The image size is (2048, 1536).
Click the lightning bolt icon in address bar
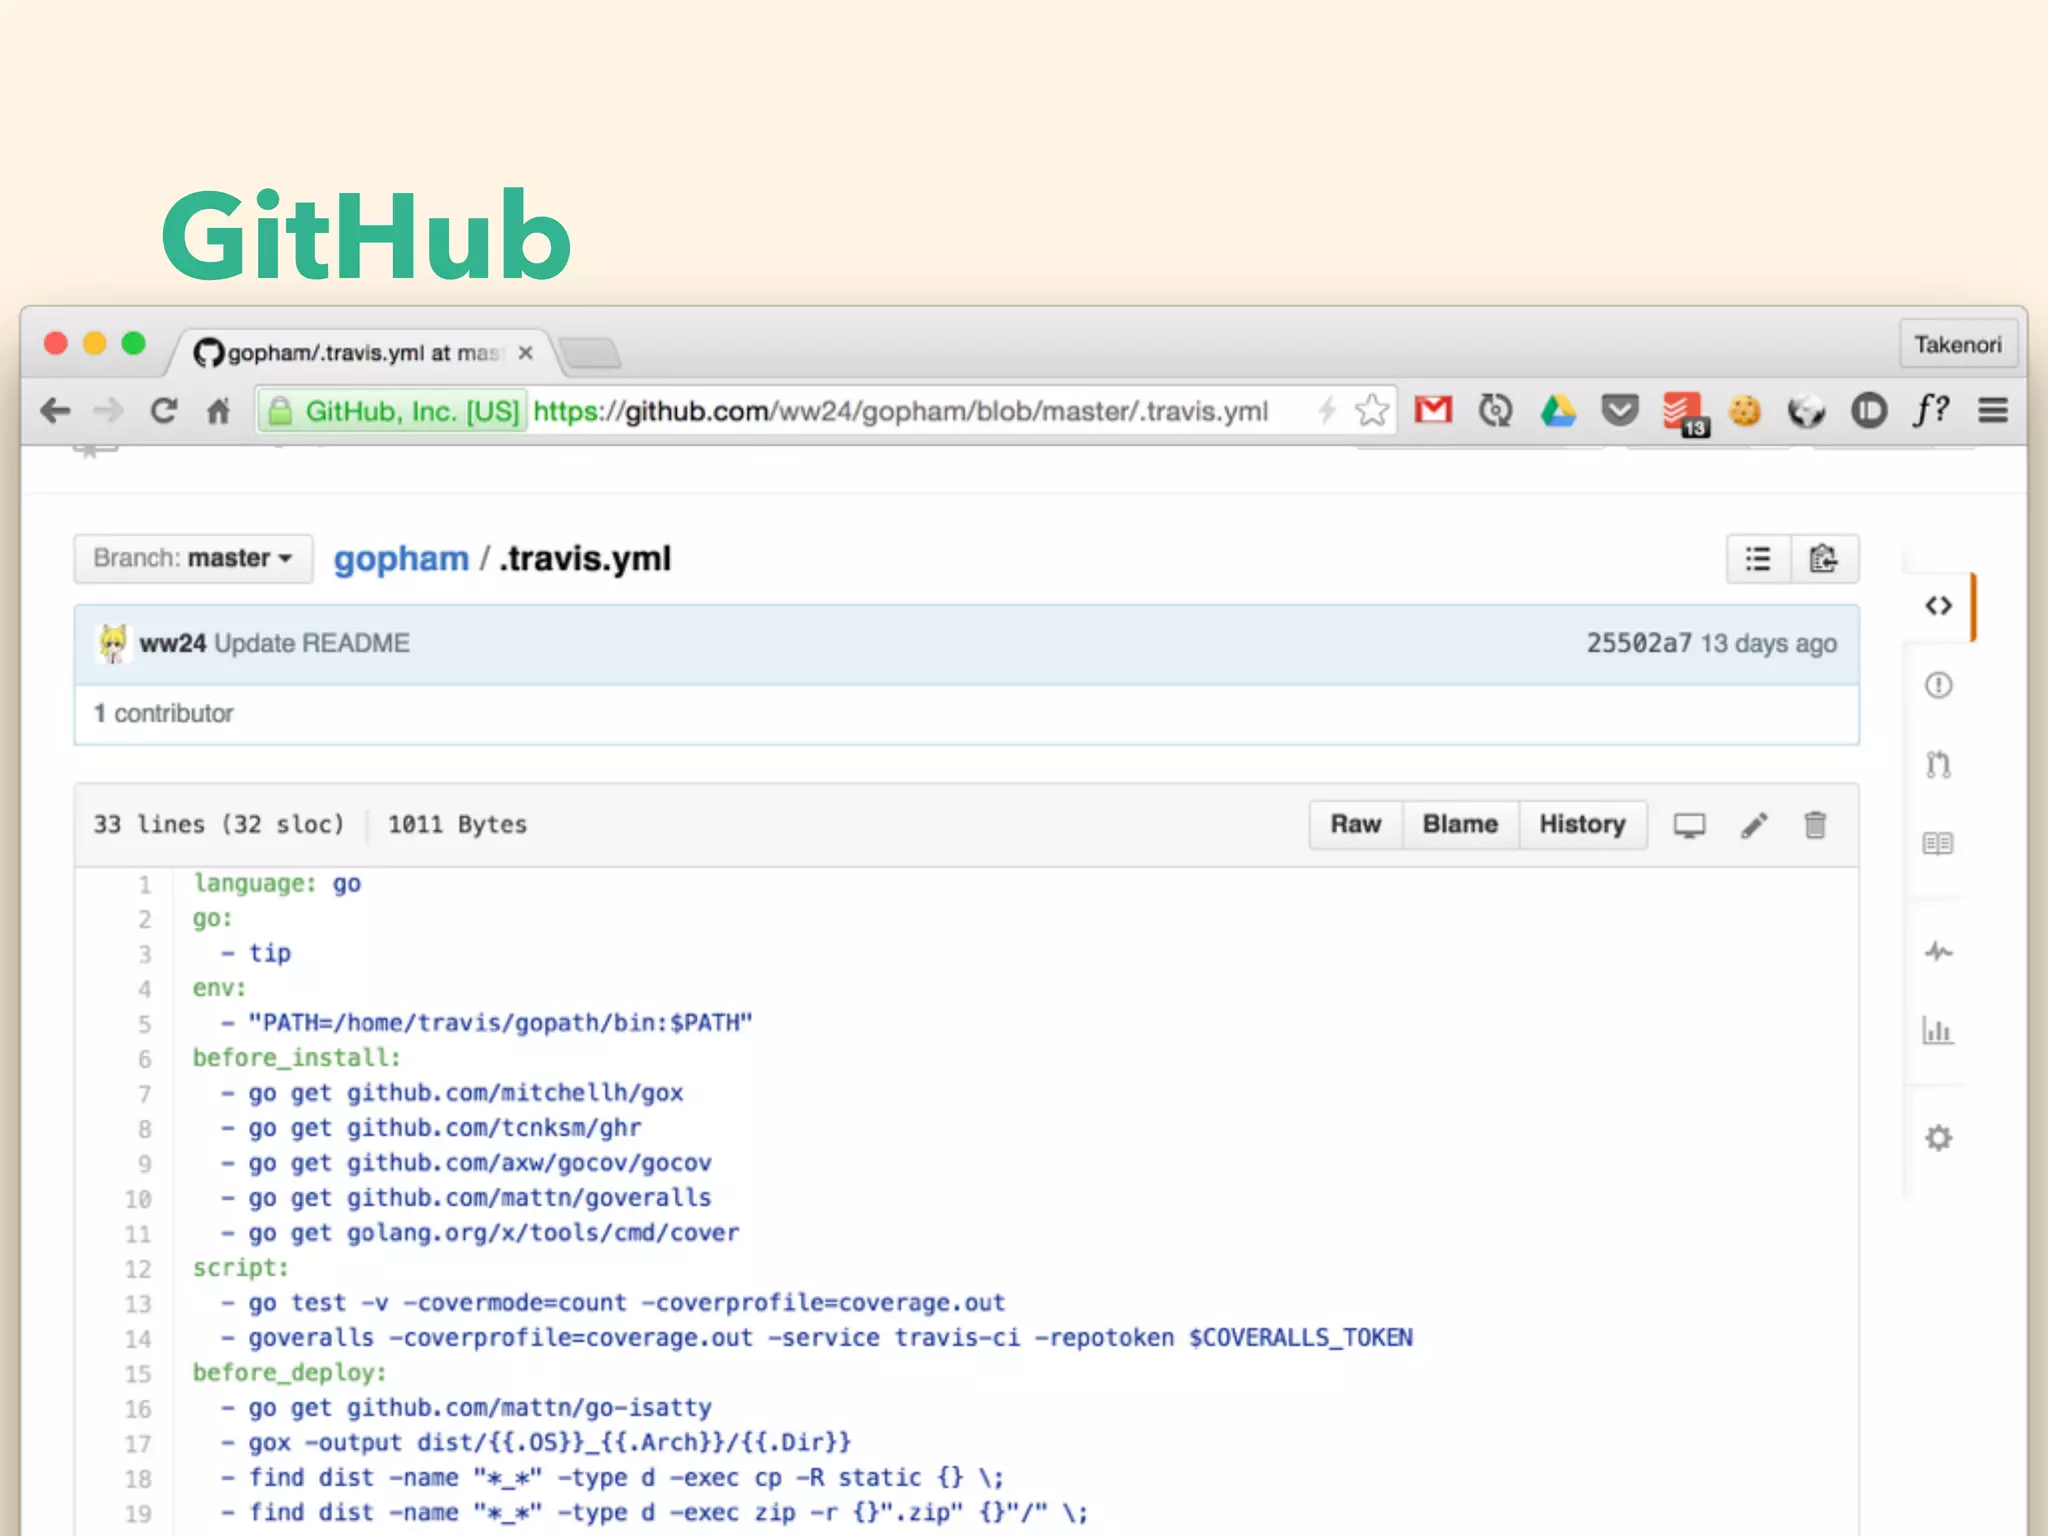[x=1327, y=410]
